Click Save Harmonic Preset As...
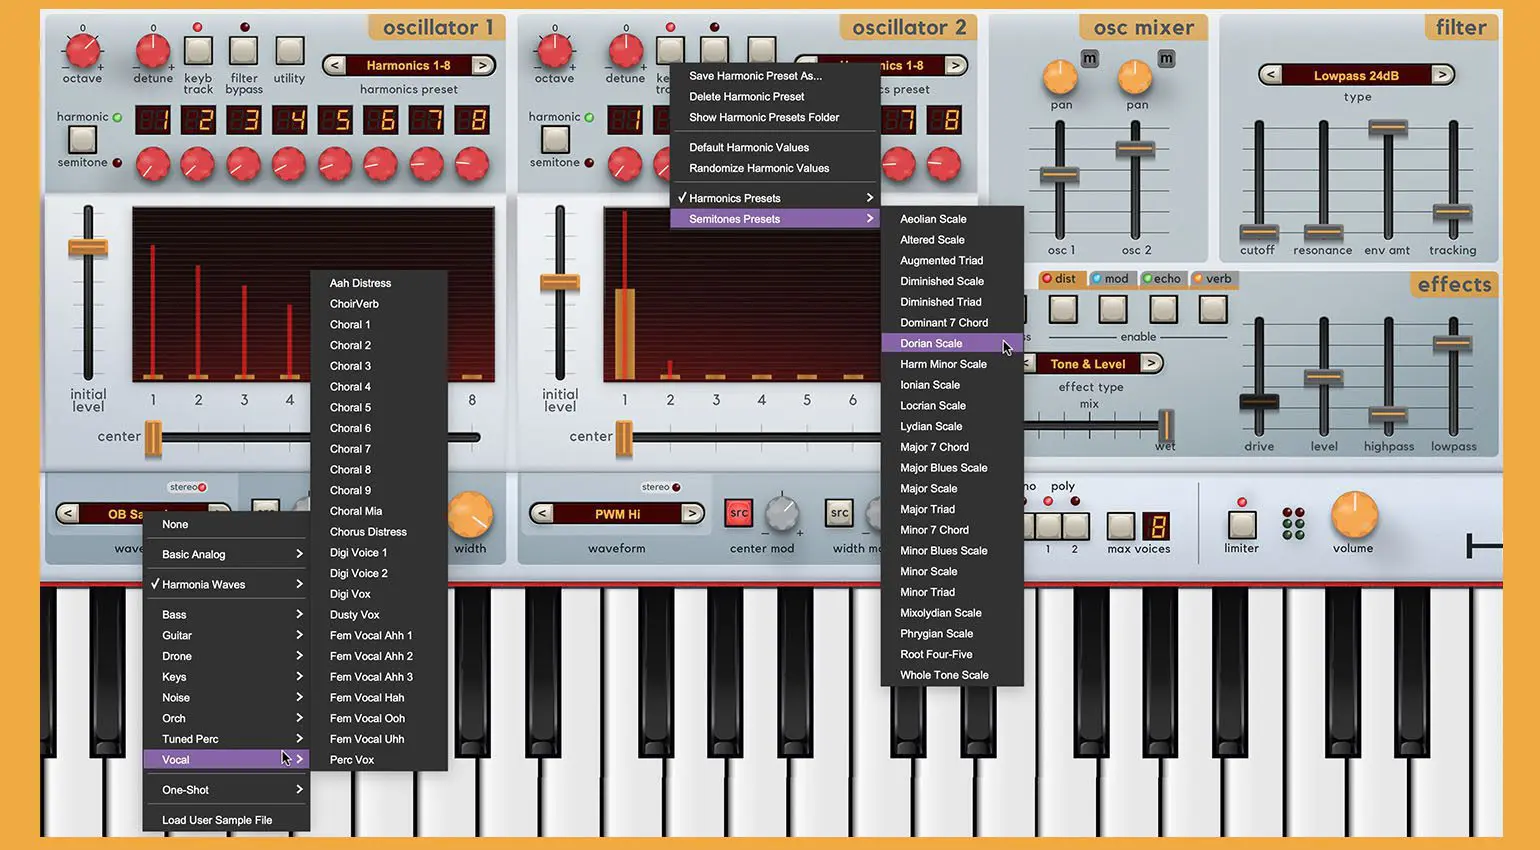 pos(755,76)
